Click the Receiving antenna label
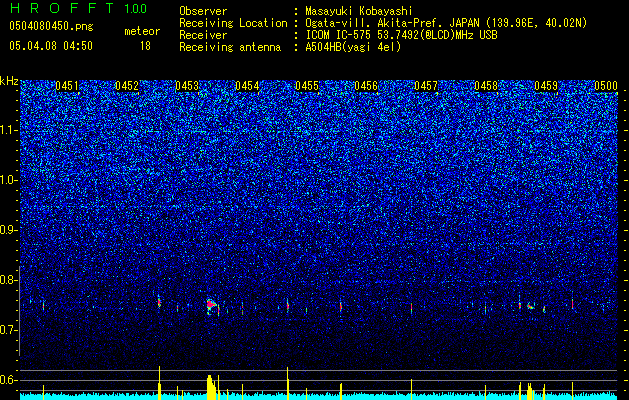 [230, 47]
